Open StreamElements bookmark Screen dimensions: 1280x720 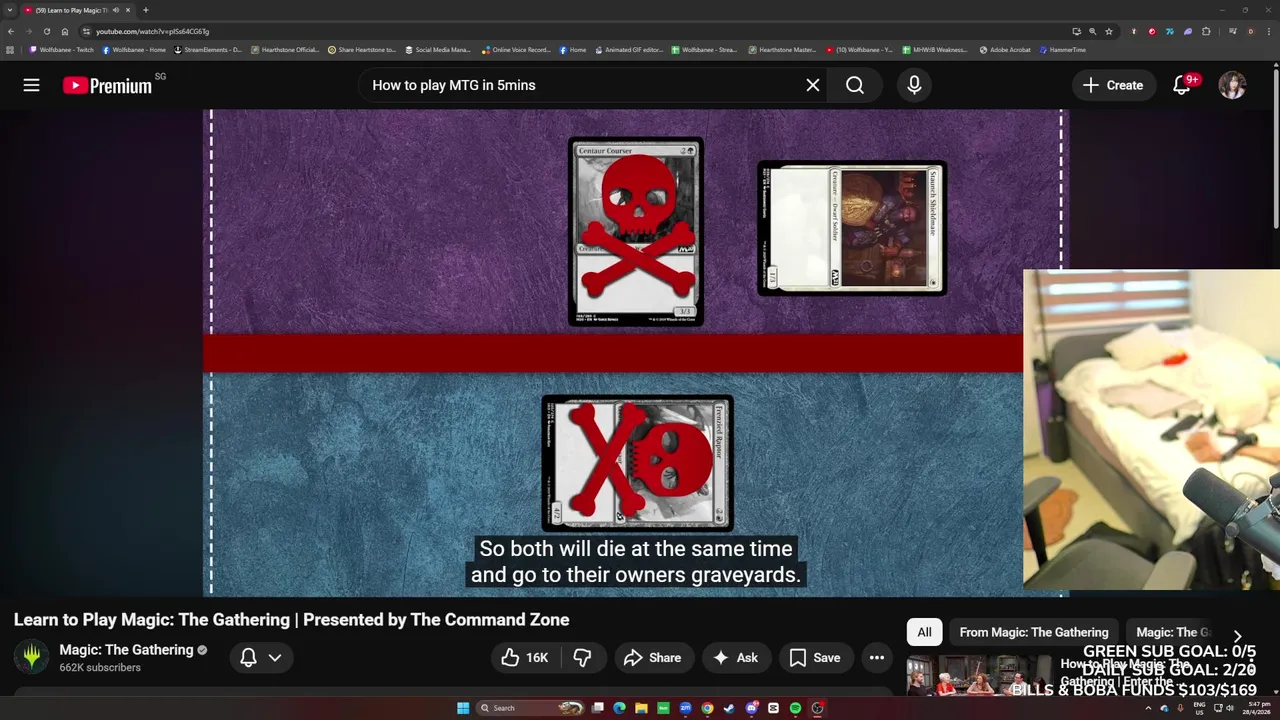click(x=208, y=49)
